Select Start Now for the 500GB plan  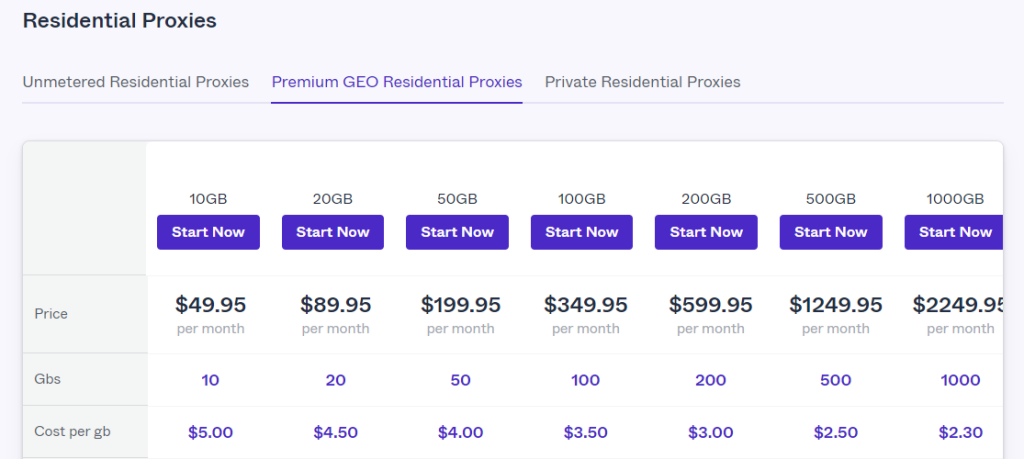coord(831,232)
